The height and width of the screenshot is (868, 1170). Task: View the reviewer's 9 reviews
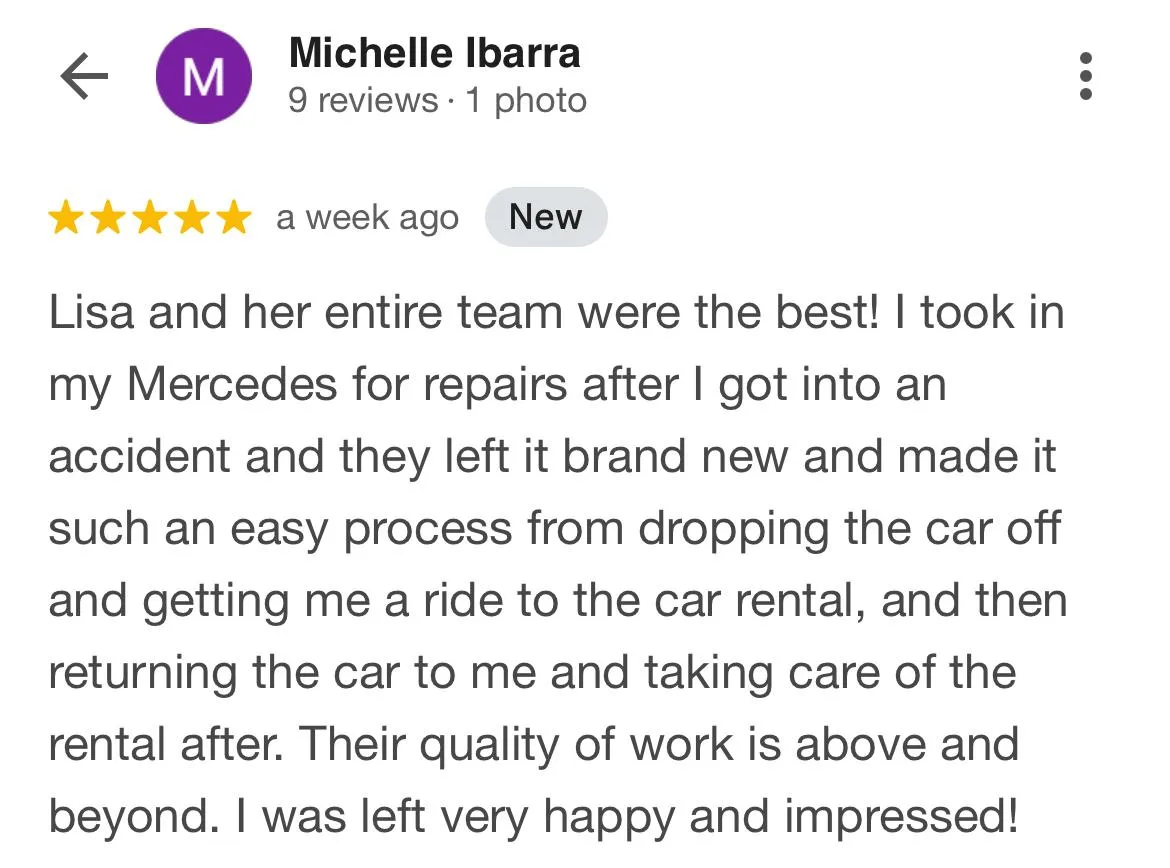(363, 101)
